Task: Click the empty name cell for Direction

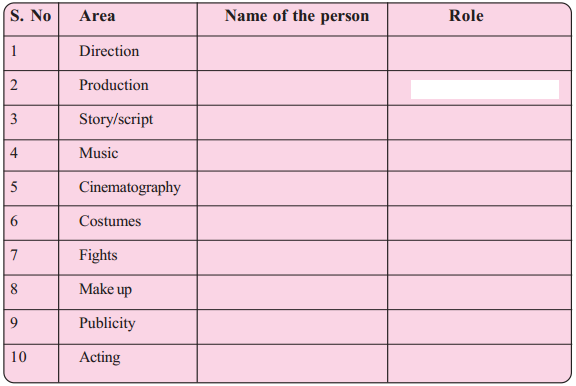Action: [x=292, y=53]
